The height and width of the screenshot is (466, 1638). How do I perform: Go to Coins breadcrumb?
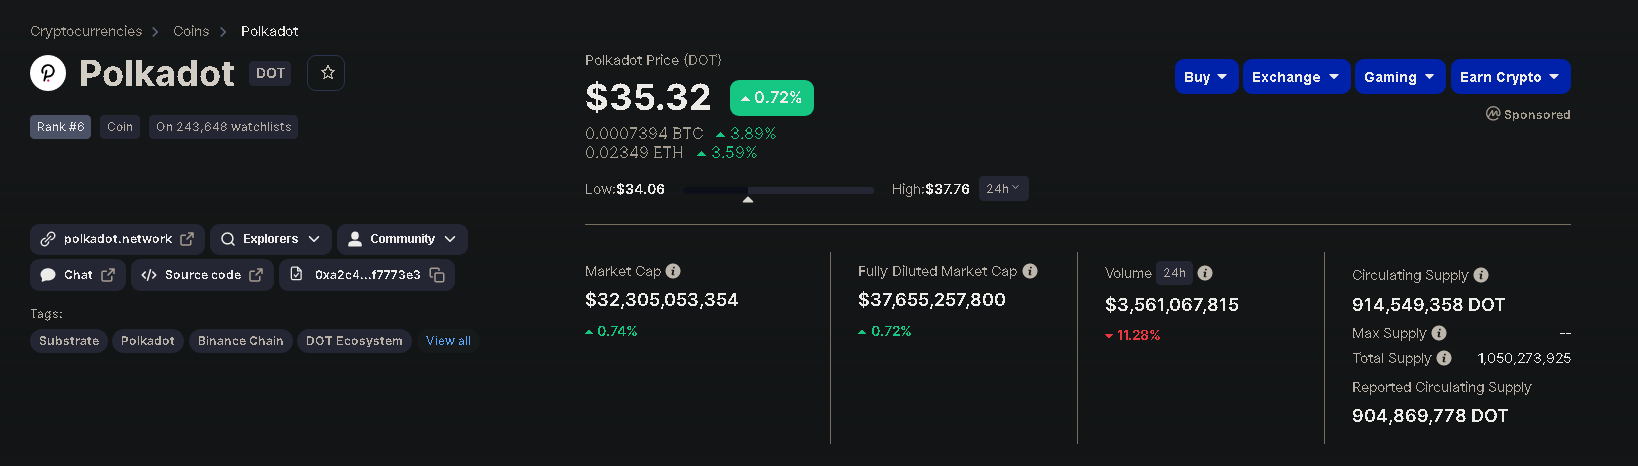pos(191,31)
